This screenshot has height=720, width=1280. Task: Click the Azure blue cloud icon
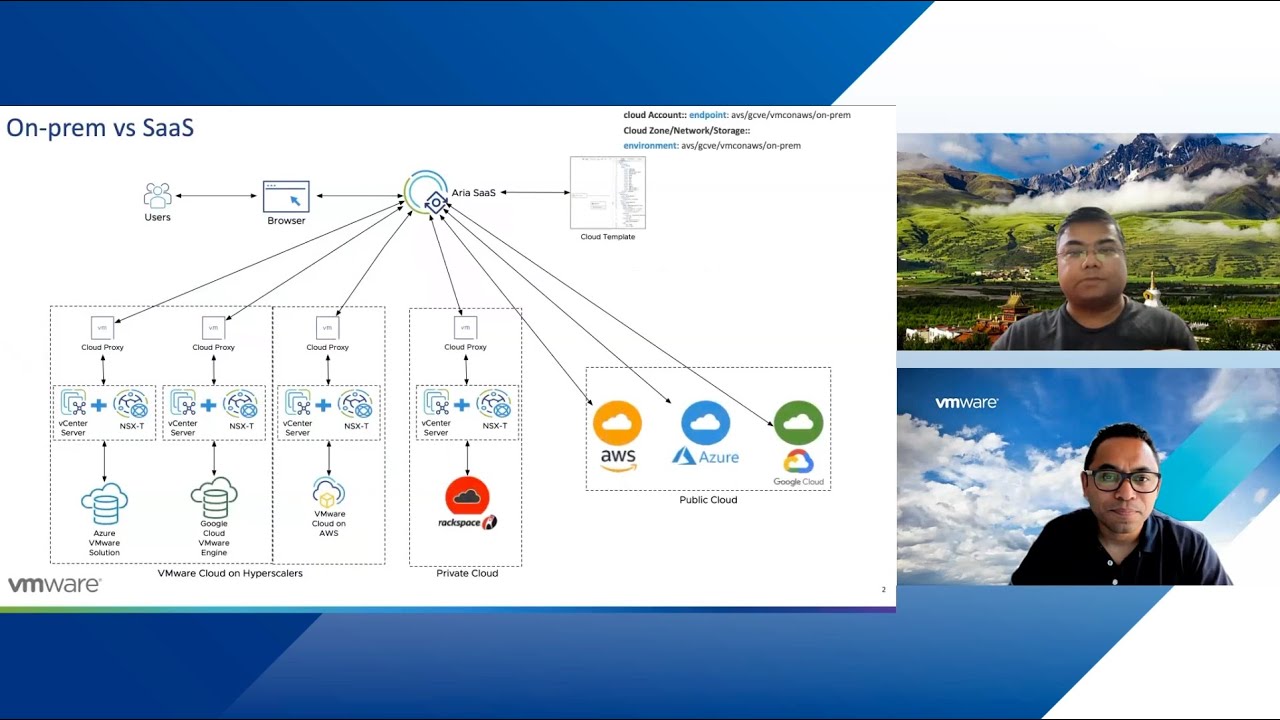coord(705,422)
